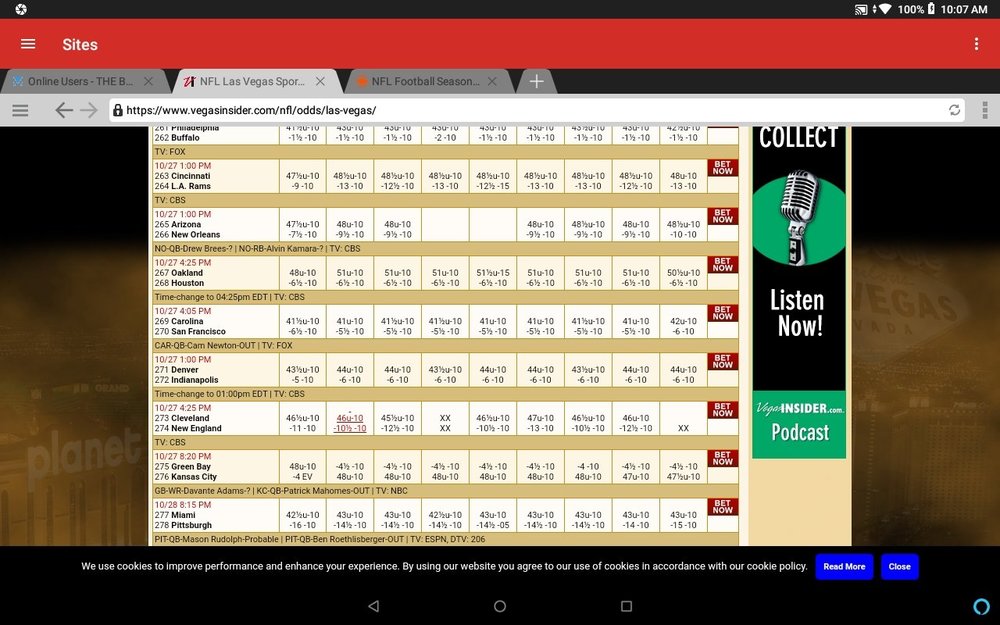Open Alexa assistant icon in bottom corner
The image size is (1000, 625).
click(x=982, y=606)
